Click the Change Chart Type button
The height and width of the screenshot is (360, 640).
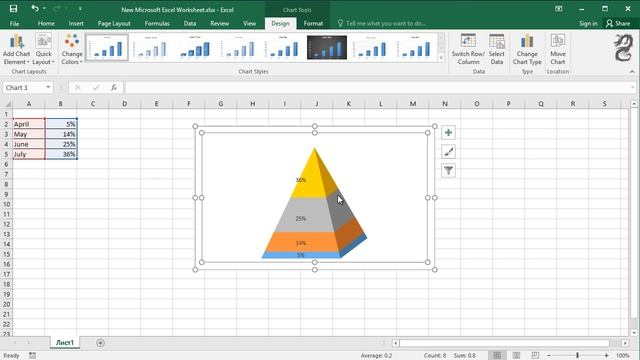(527, 49)
